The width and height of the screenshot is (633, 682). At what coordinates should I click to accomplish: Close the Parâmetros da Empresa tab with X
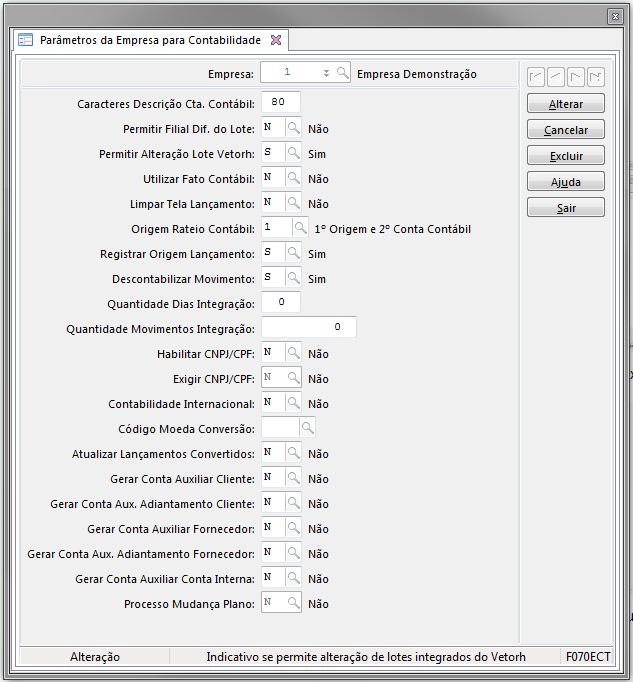click(x=276, y=40)
